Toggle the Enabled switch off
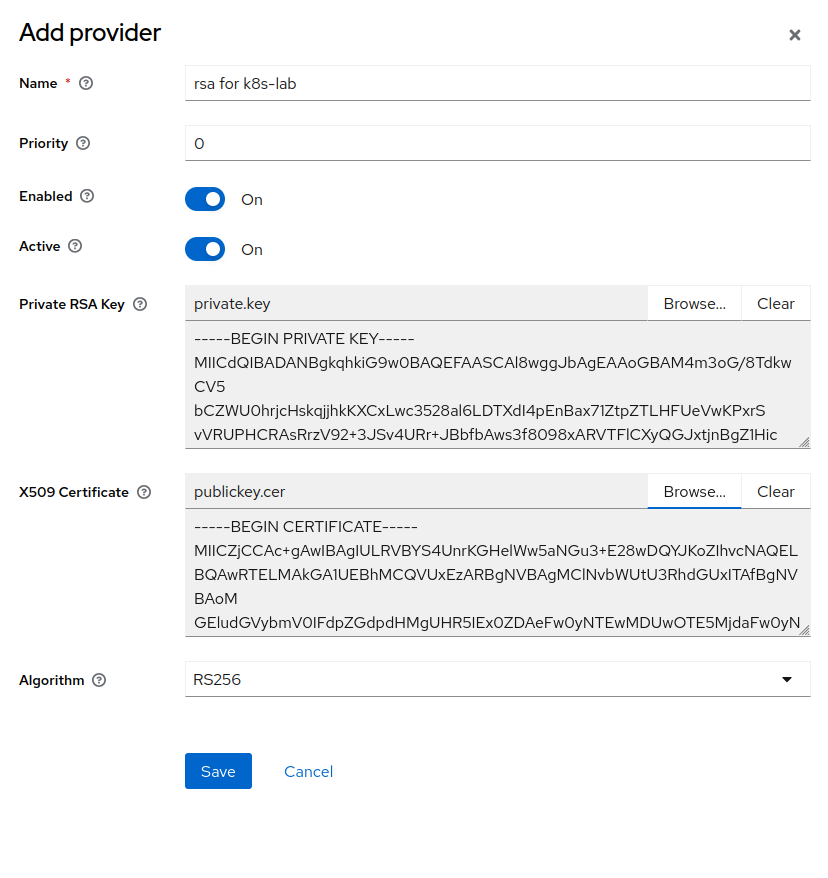Image resolution: width=828 pixels, height=878 pixels. point(205,199)
